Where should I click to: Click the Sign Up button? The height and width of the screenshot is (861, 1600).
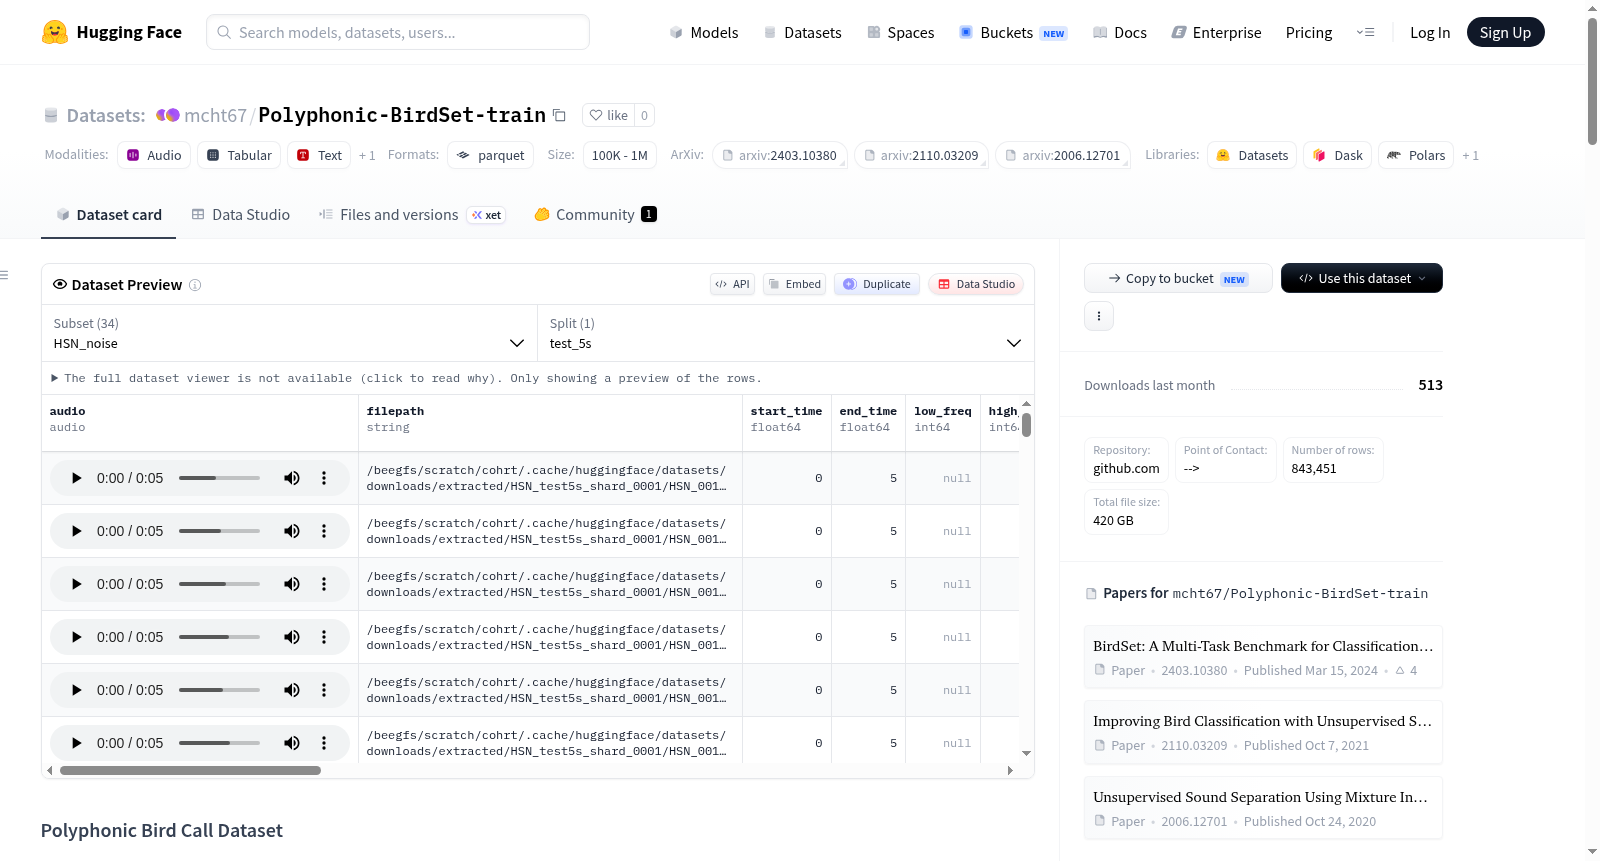[1506, 32]
